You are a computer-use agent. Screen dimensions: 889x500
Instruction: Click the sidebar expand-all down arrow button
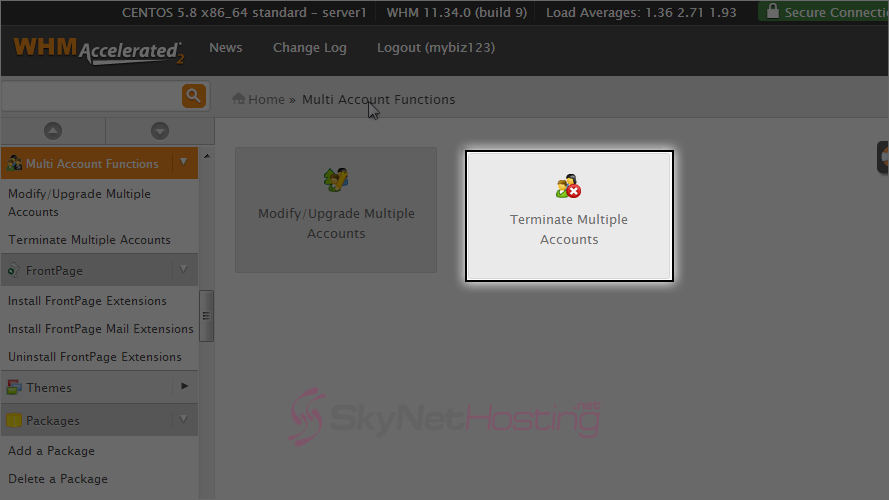[x=160, y=131]
